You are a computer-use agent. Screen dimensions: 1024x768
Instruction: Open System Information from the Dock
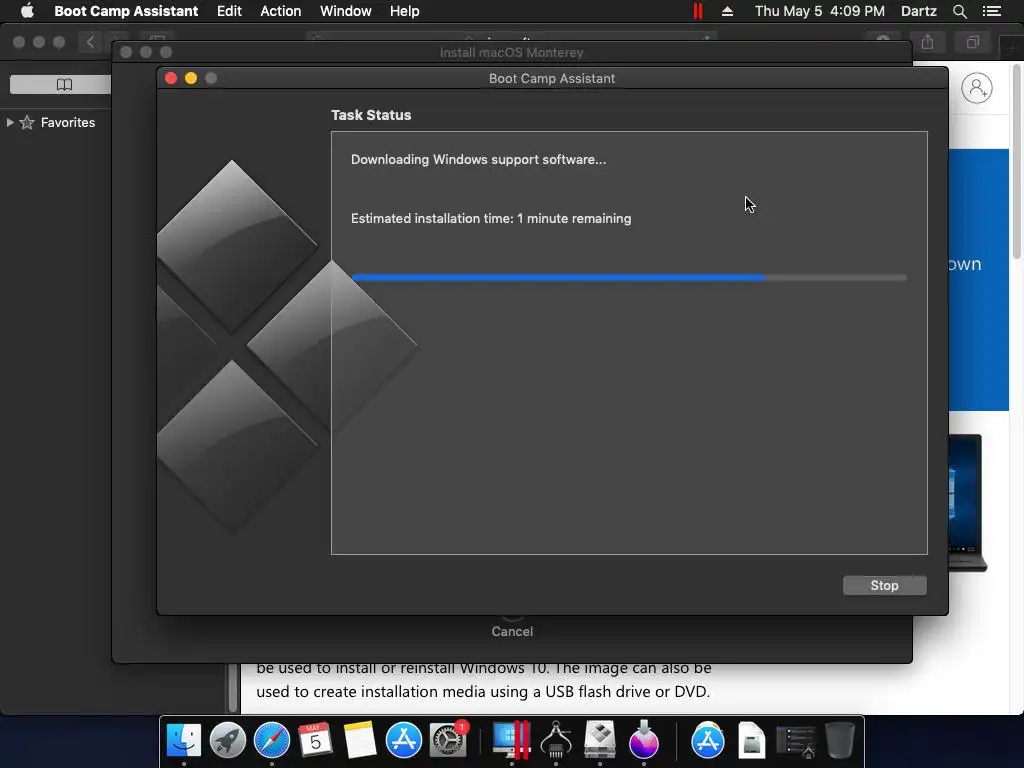[556, 740]
